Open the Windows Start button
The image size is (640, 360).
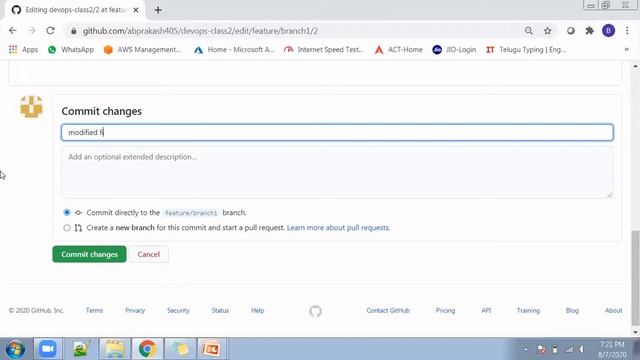[x=15, y=349]
